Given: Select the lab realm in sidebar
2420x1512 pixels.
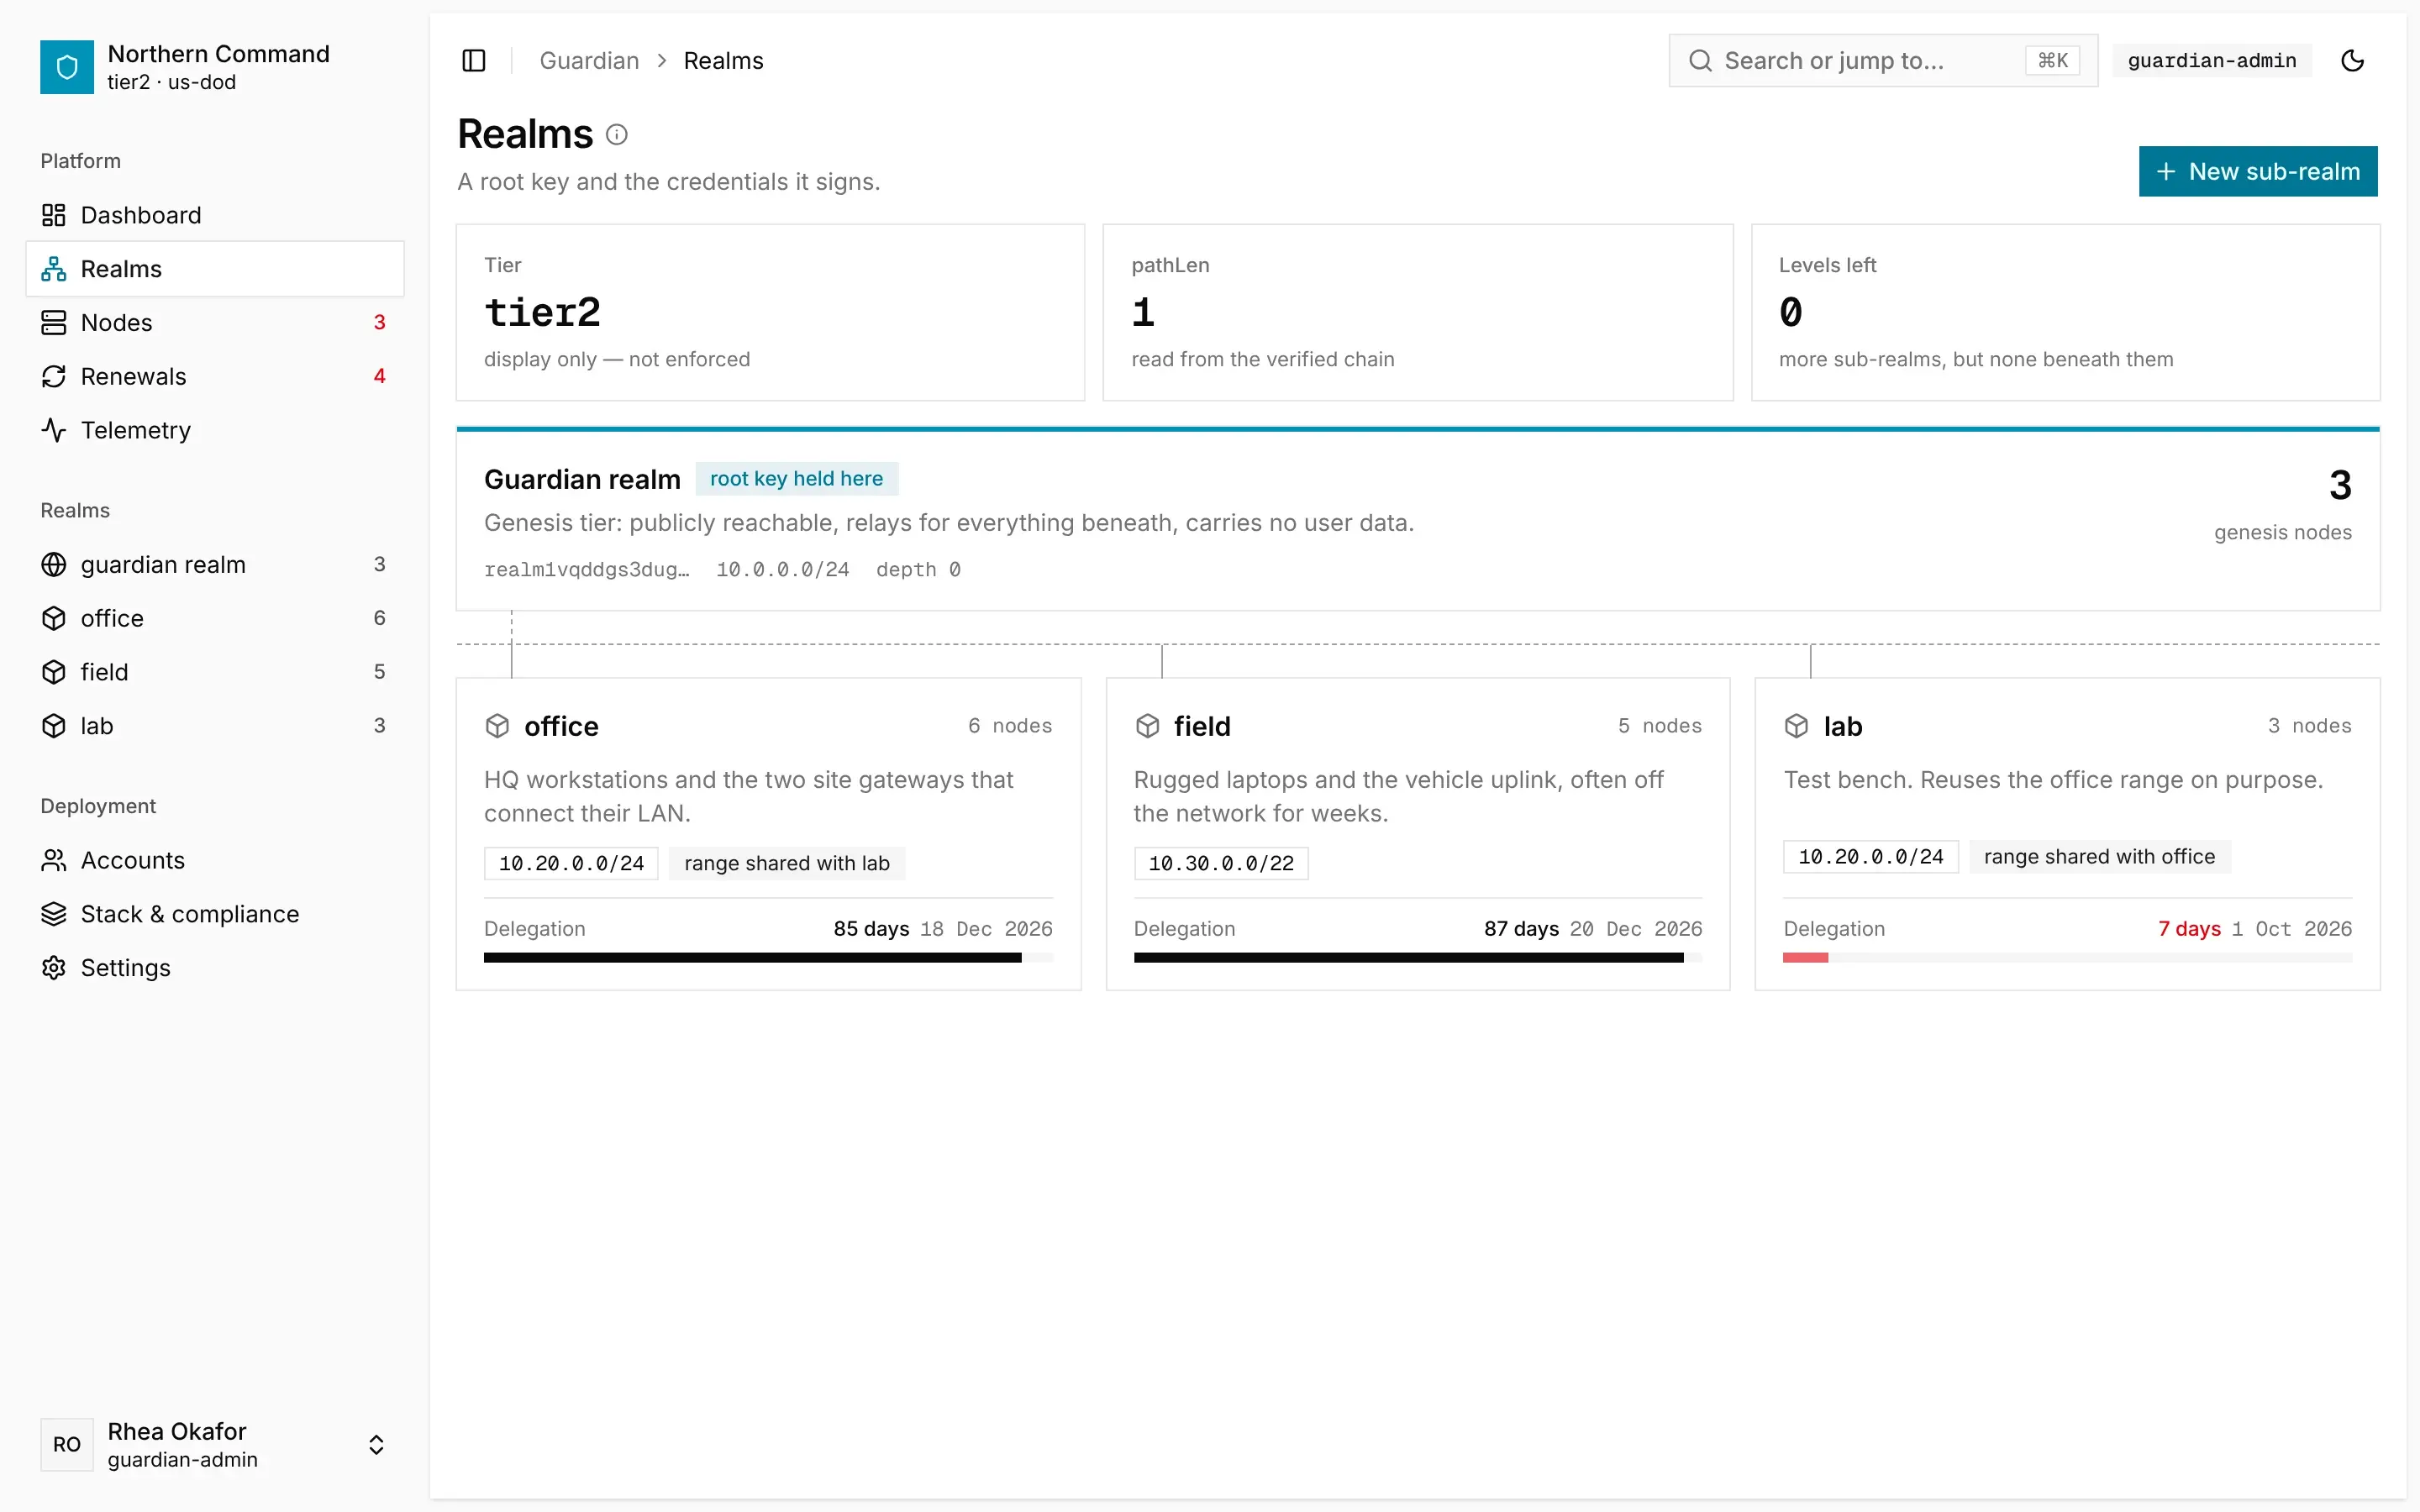Looking at the screenshot, I should [x=215, y=726].
